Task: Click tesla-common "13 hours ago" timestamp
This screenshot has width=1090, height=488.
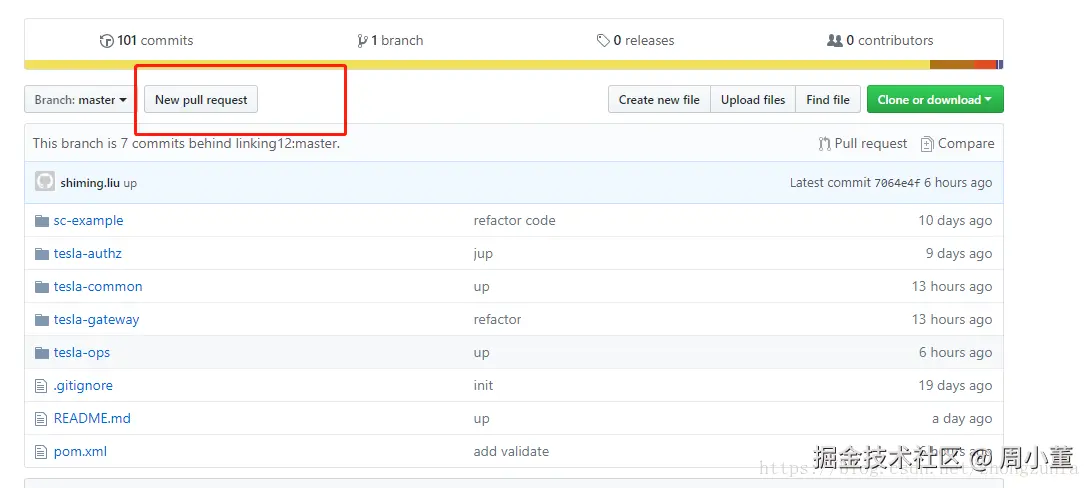Action: 952,286
